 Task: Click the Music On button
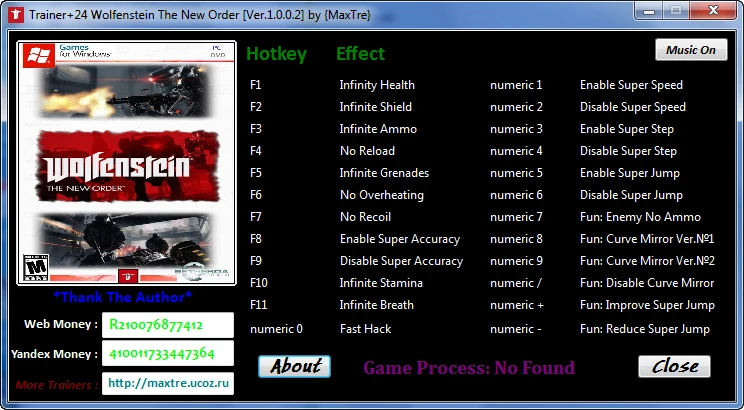pyautogui.click(x=691, y=50)
